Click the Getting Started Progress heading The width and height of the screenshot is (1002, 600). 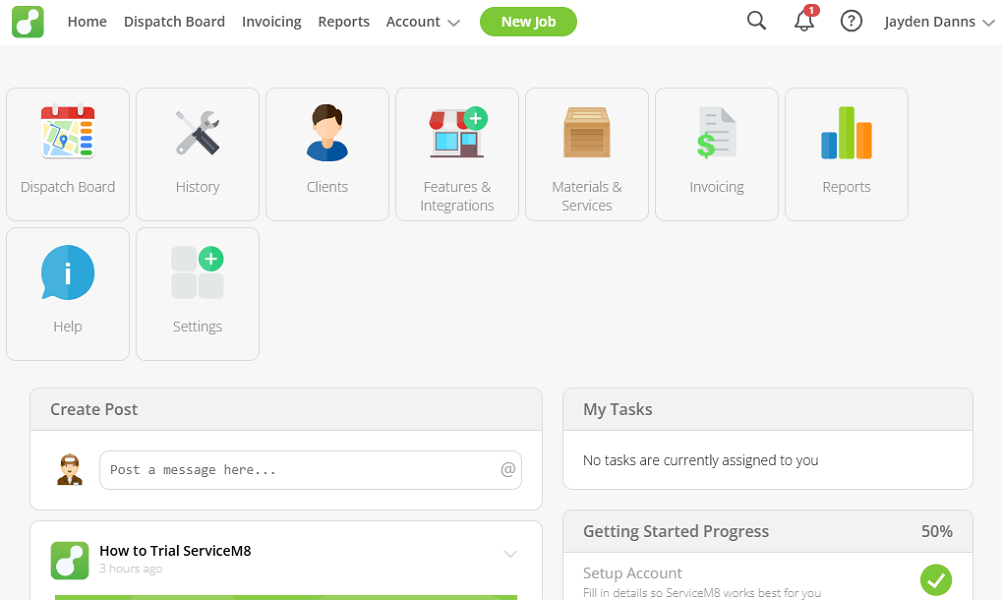(x=676, y=532)
